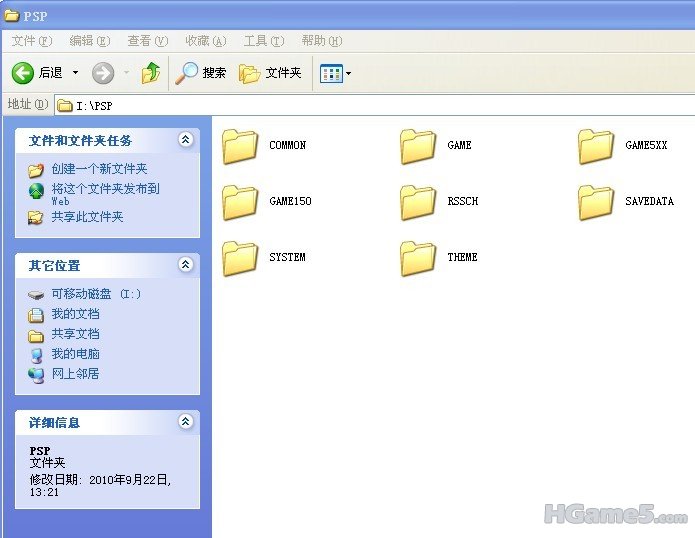Click 共享此文件夹 link
Screen dimensions: 695x538
tap(87, 217)
